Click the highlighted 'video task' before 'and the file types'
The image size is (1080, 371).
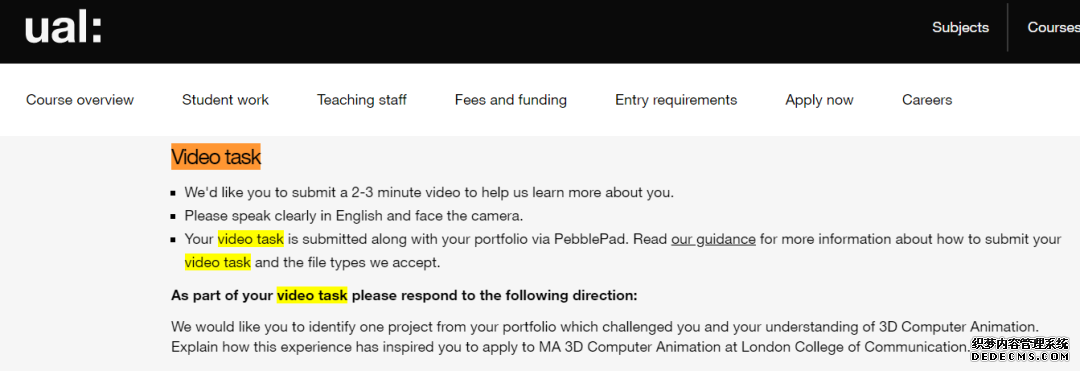point(218,262)
